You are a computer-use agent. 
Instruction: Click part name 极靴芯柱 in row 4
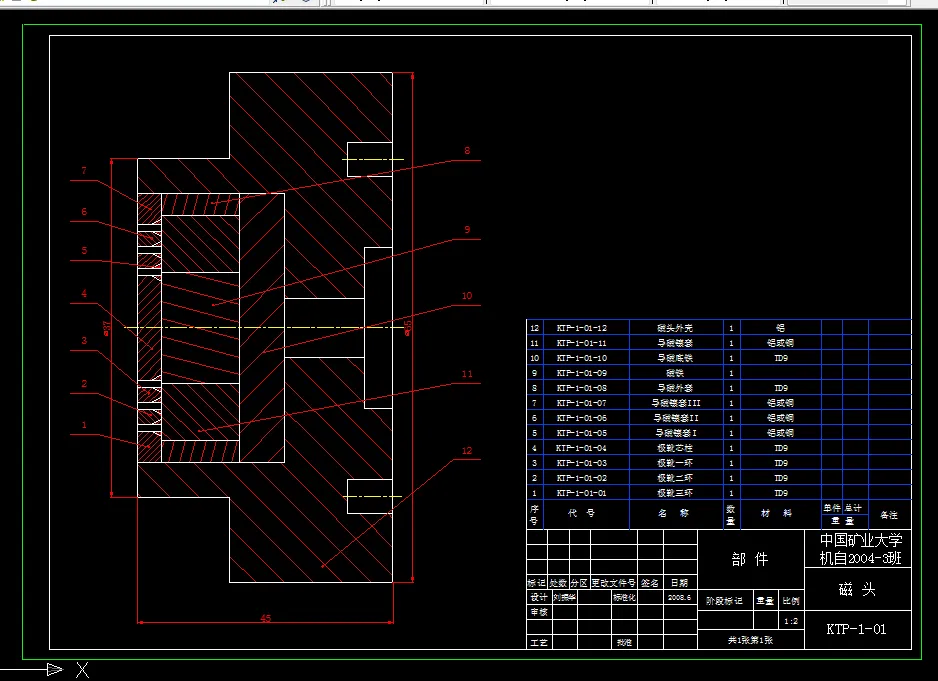675,448
